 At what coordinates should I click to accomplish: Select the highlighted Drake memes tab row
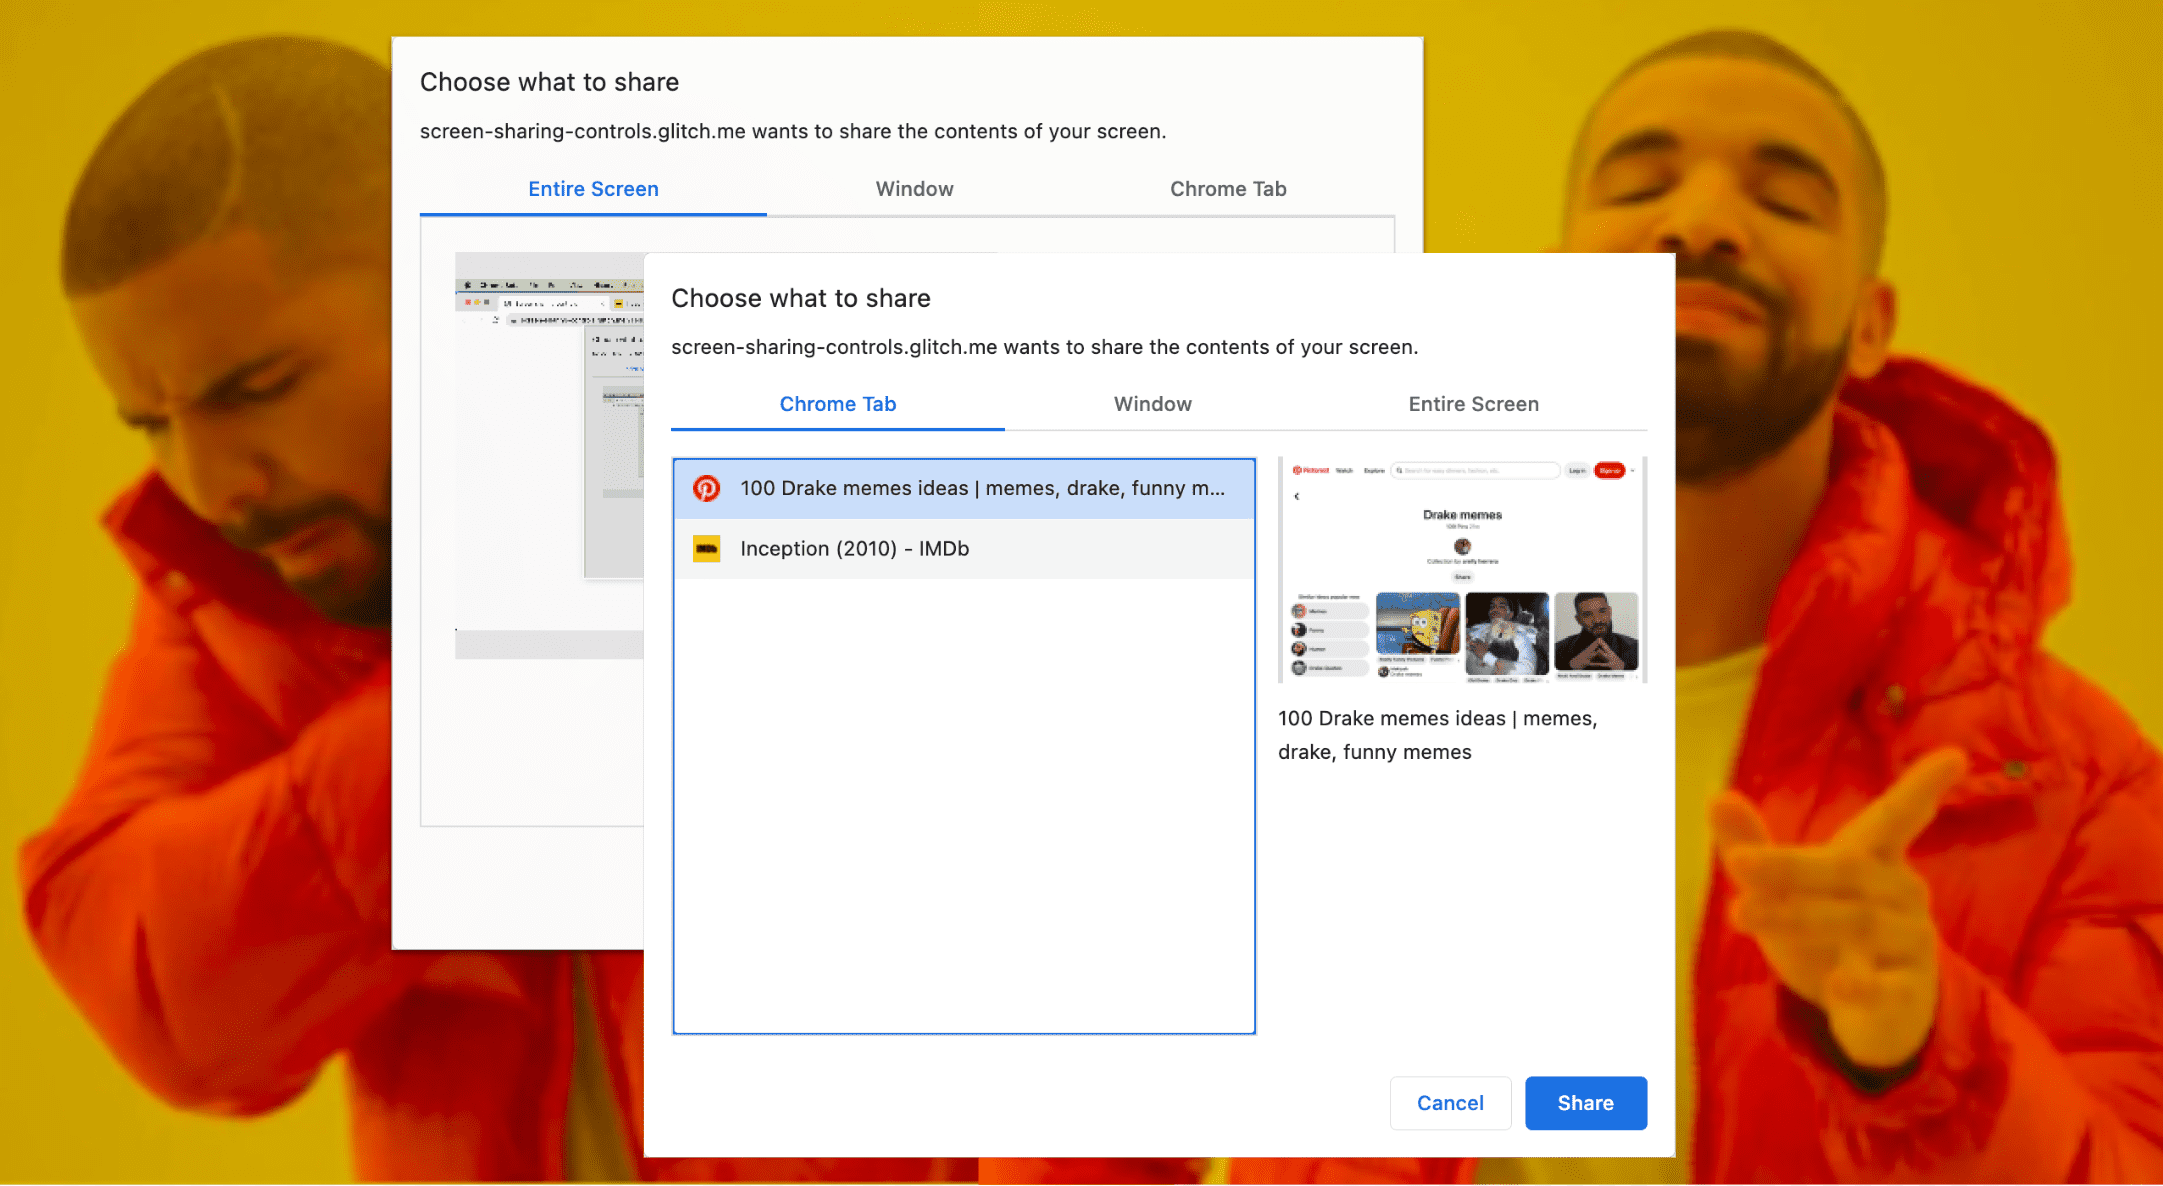(965, 488)
